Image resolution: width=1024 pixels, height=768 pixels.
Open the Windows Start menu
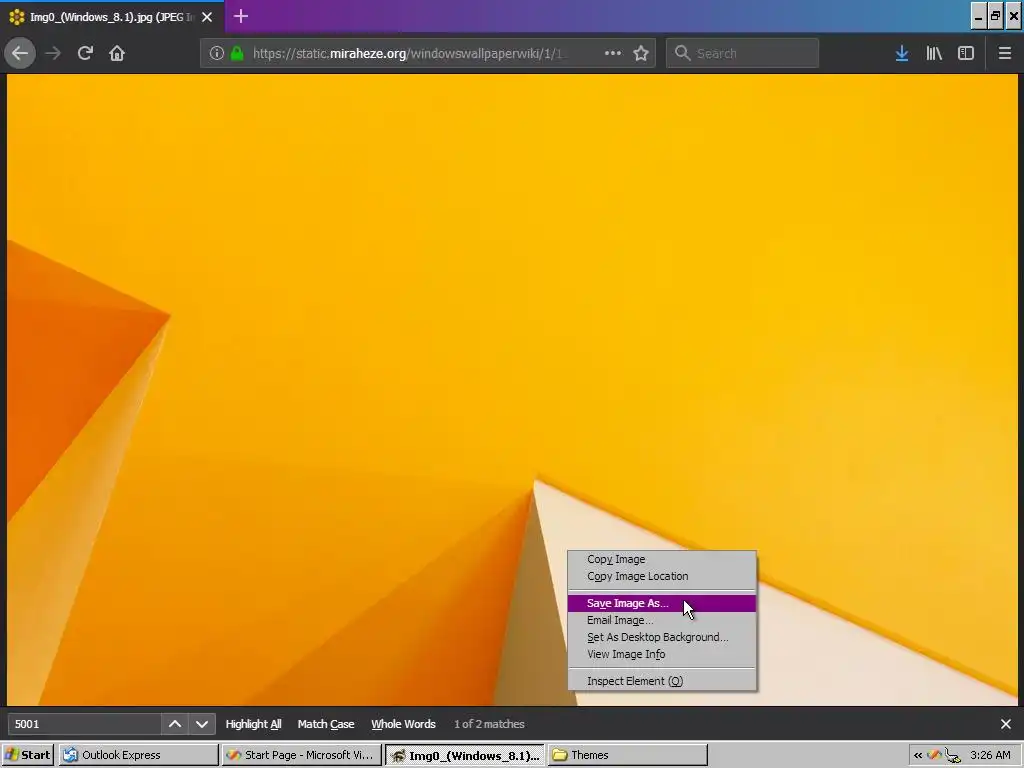click(x=27, y=755)
